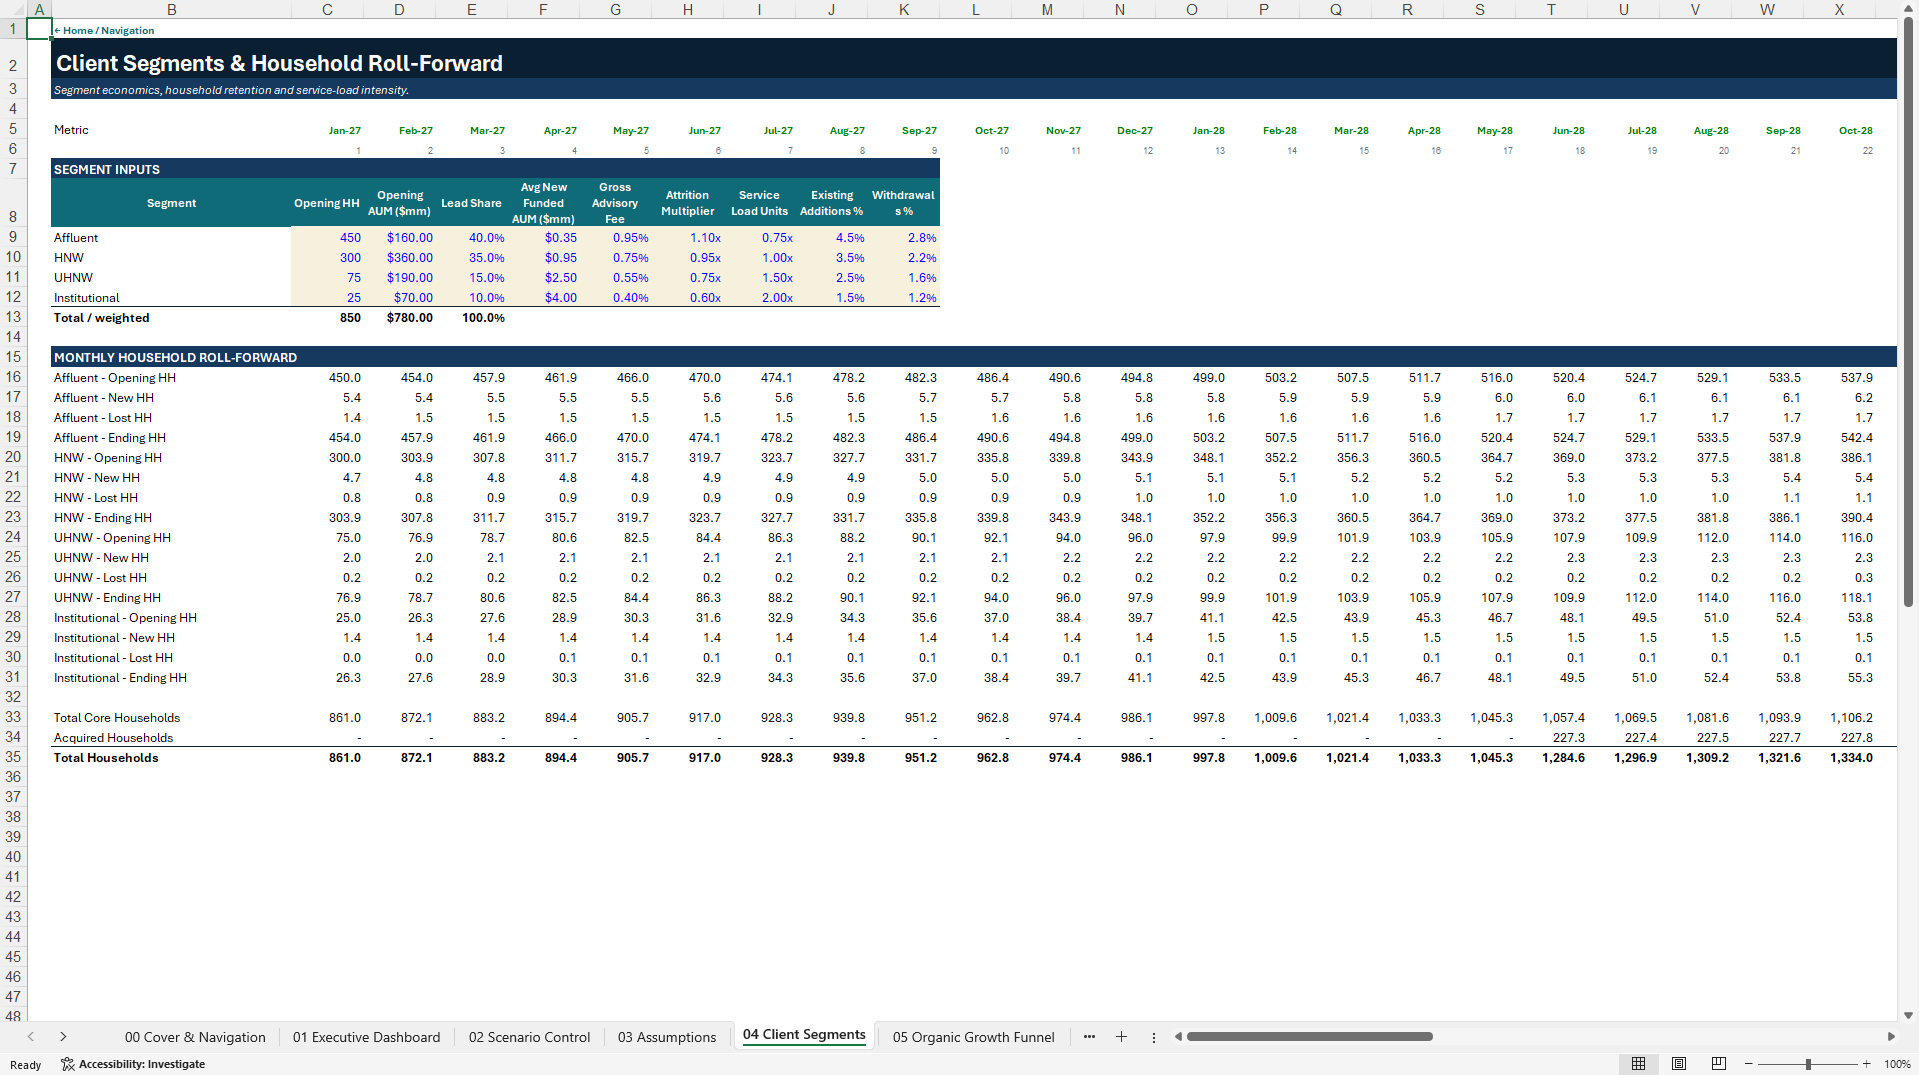Open the Home / Navigation link
This screenshot has width=1919, height=1075.
[104, 30]
